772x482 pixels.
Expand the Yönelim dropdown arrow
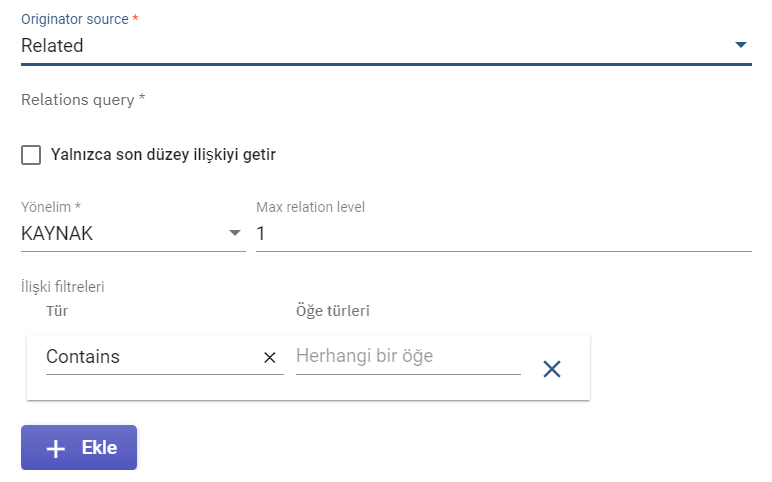tap(235, 233)
